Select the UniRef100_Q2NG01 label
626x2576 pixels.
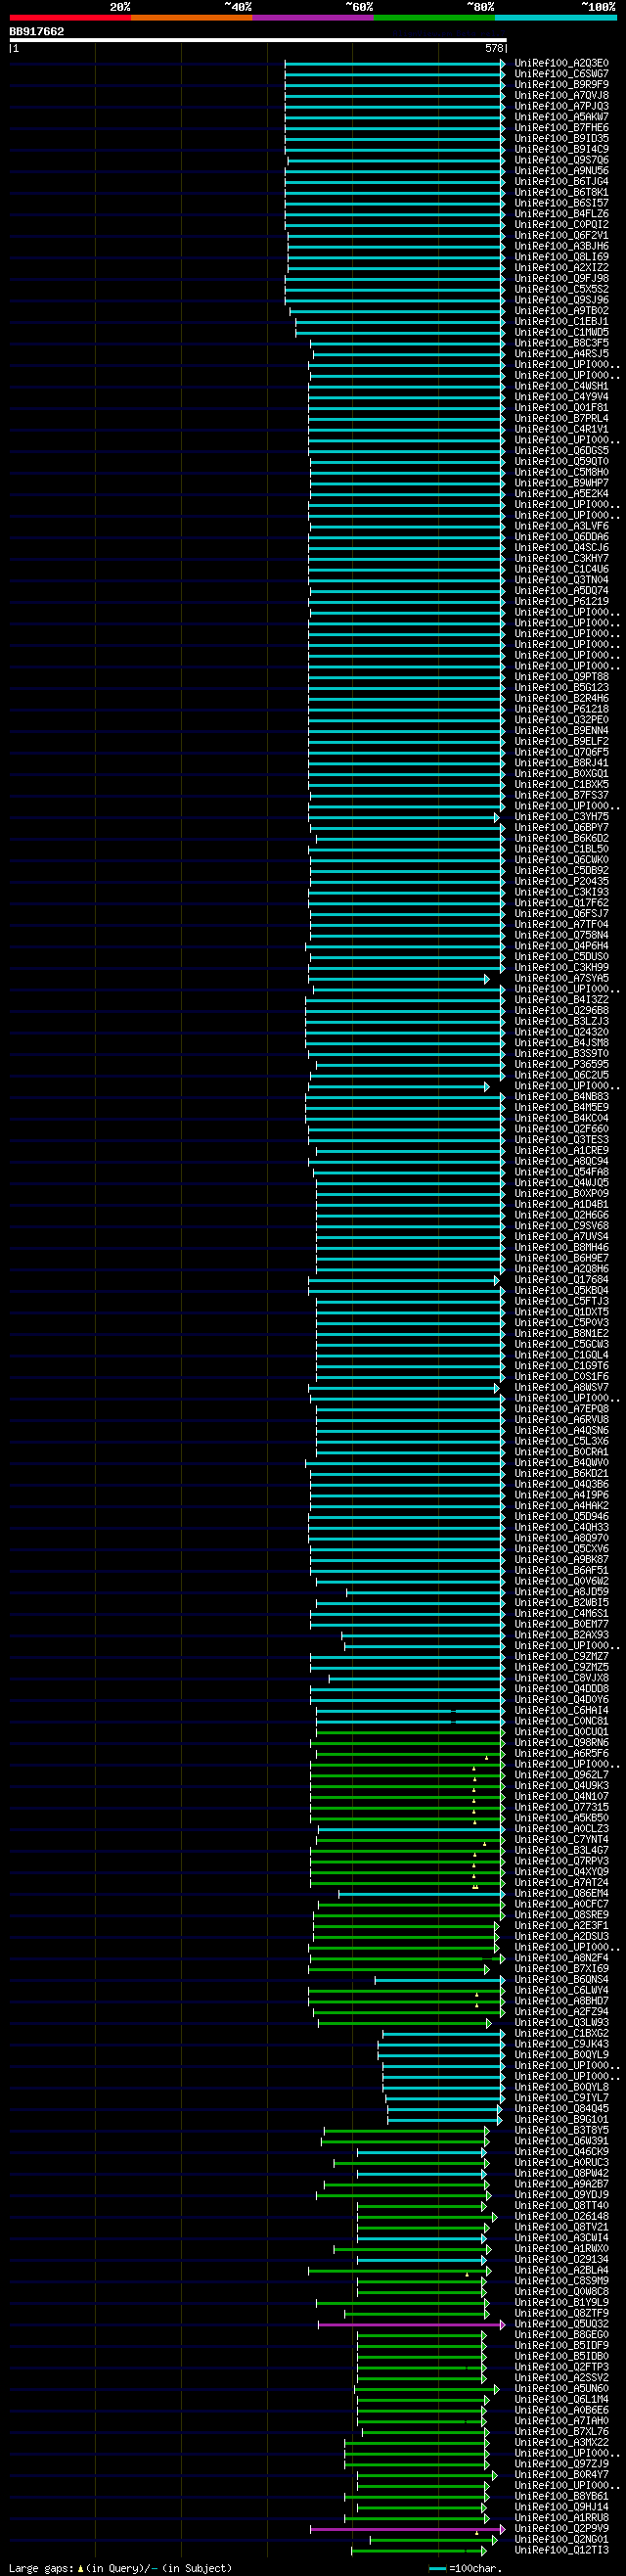click(x=561, y=2540)
